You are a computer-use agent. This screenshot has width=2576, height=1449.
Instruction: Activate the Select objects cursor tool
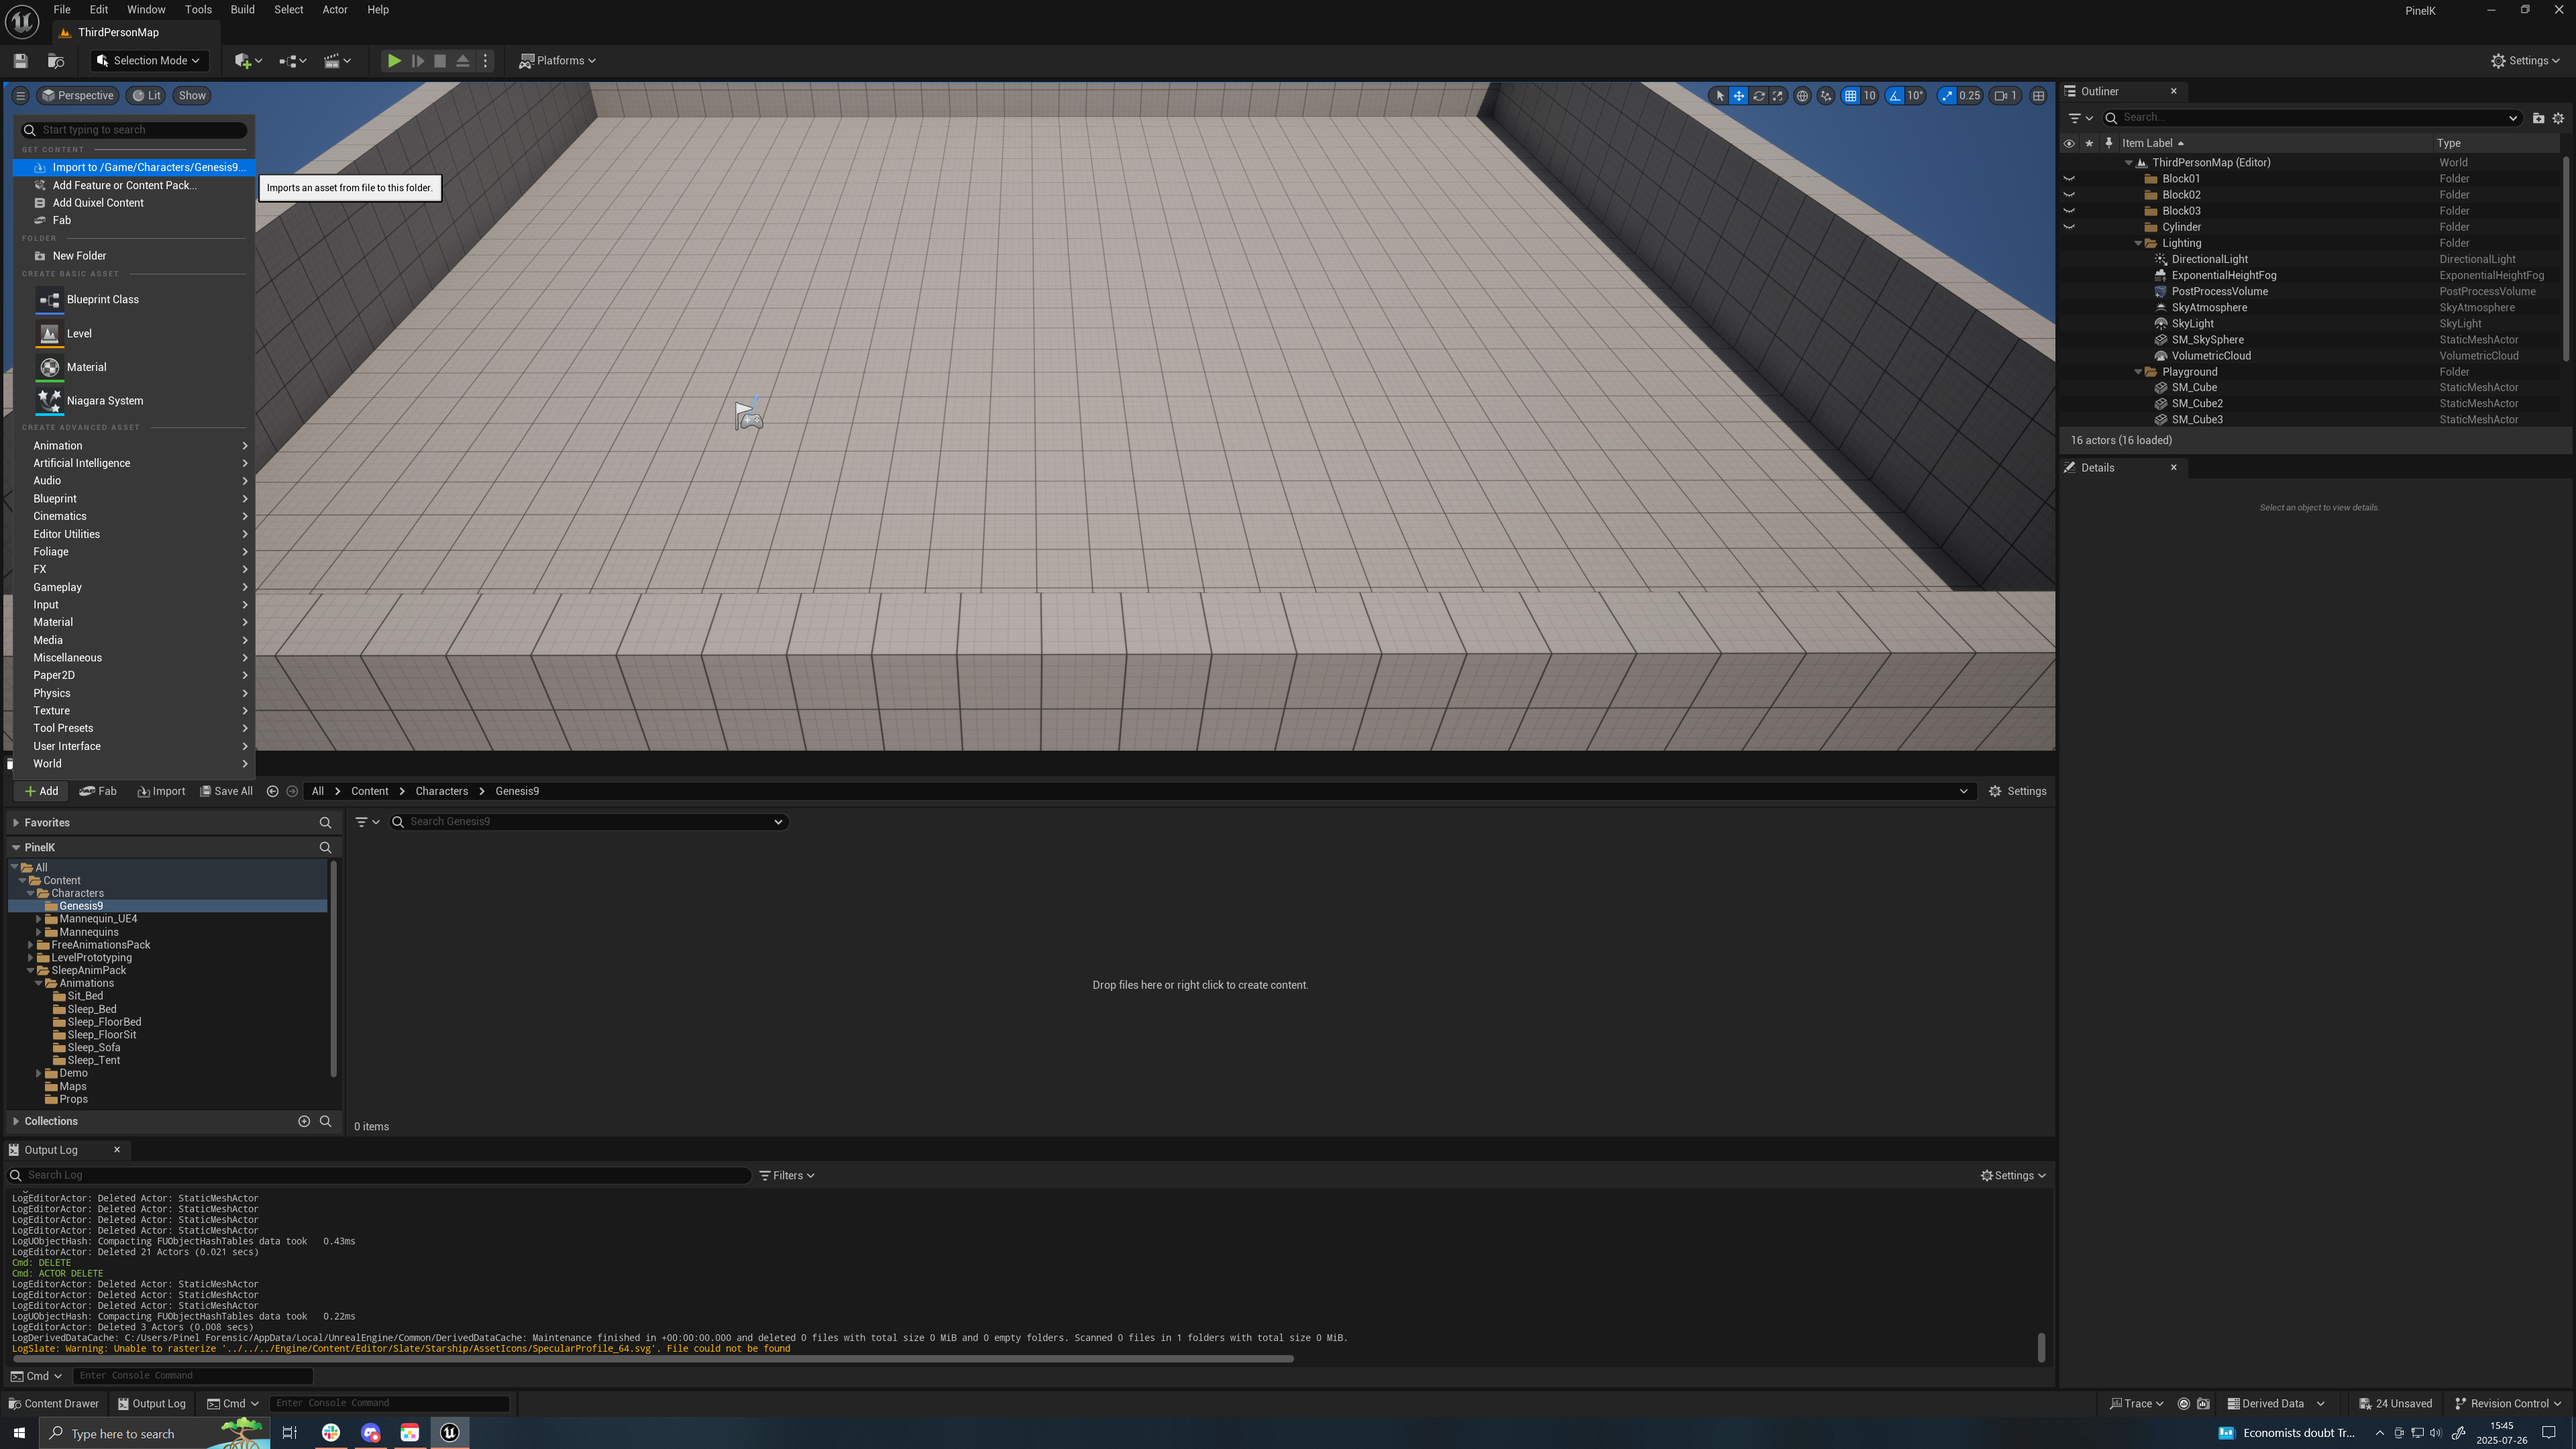1720,96
